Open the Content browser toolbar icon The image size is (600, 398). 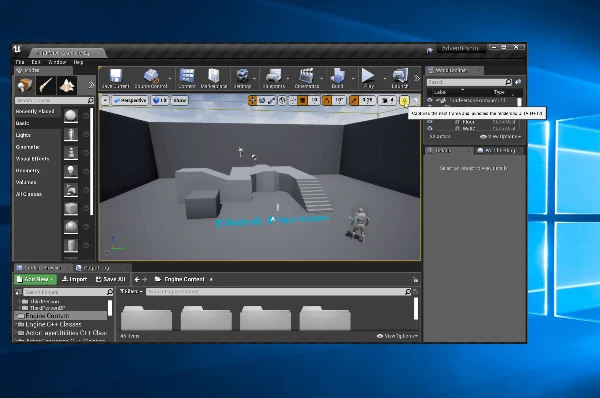(187, 78)
